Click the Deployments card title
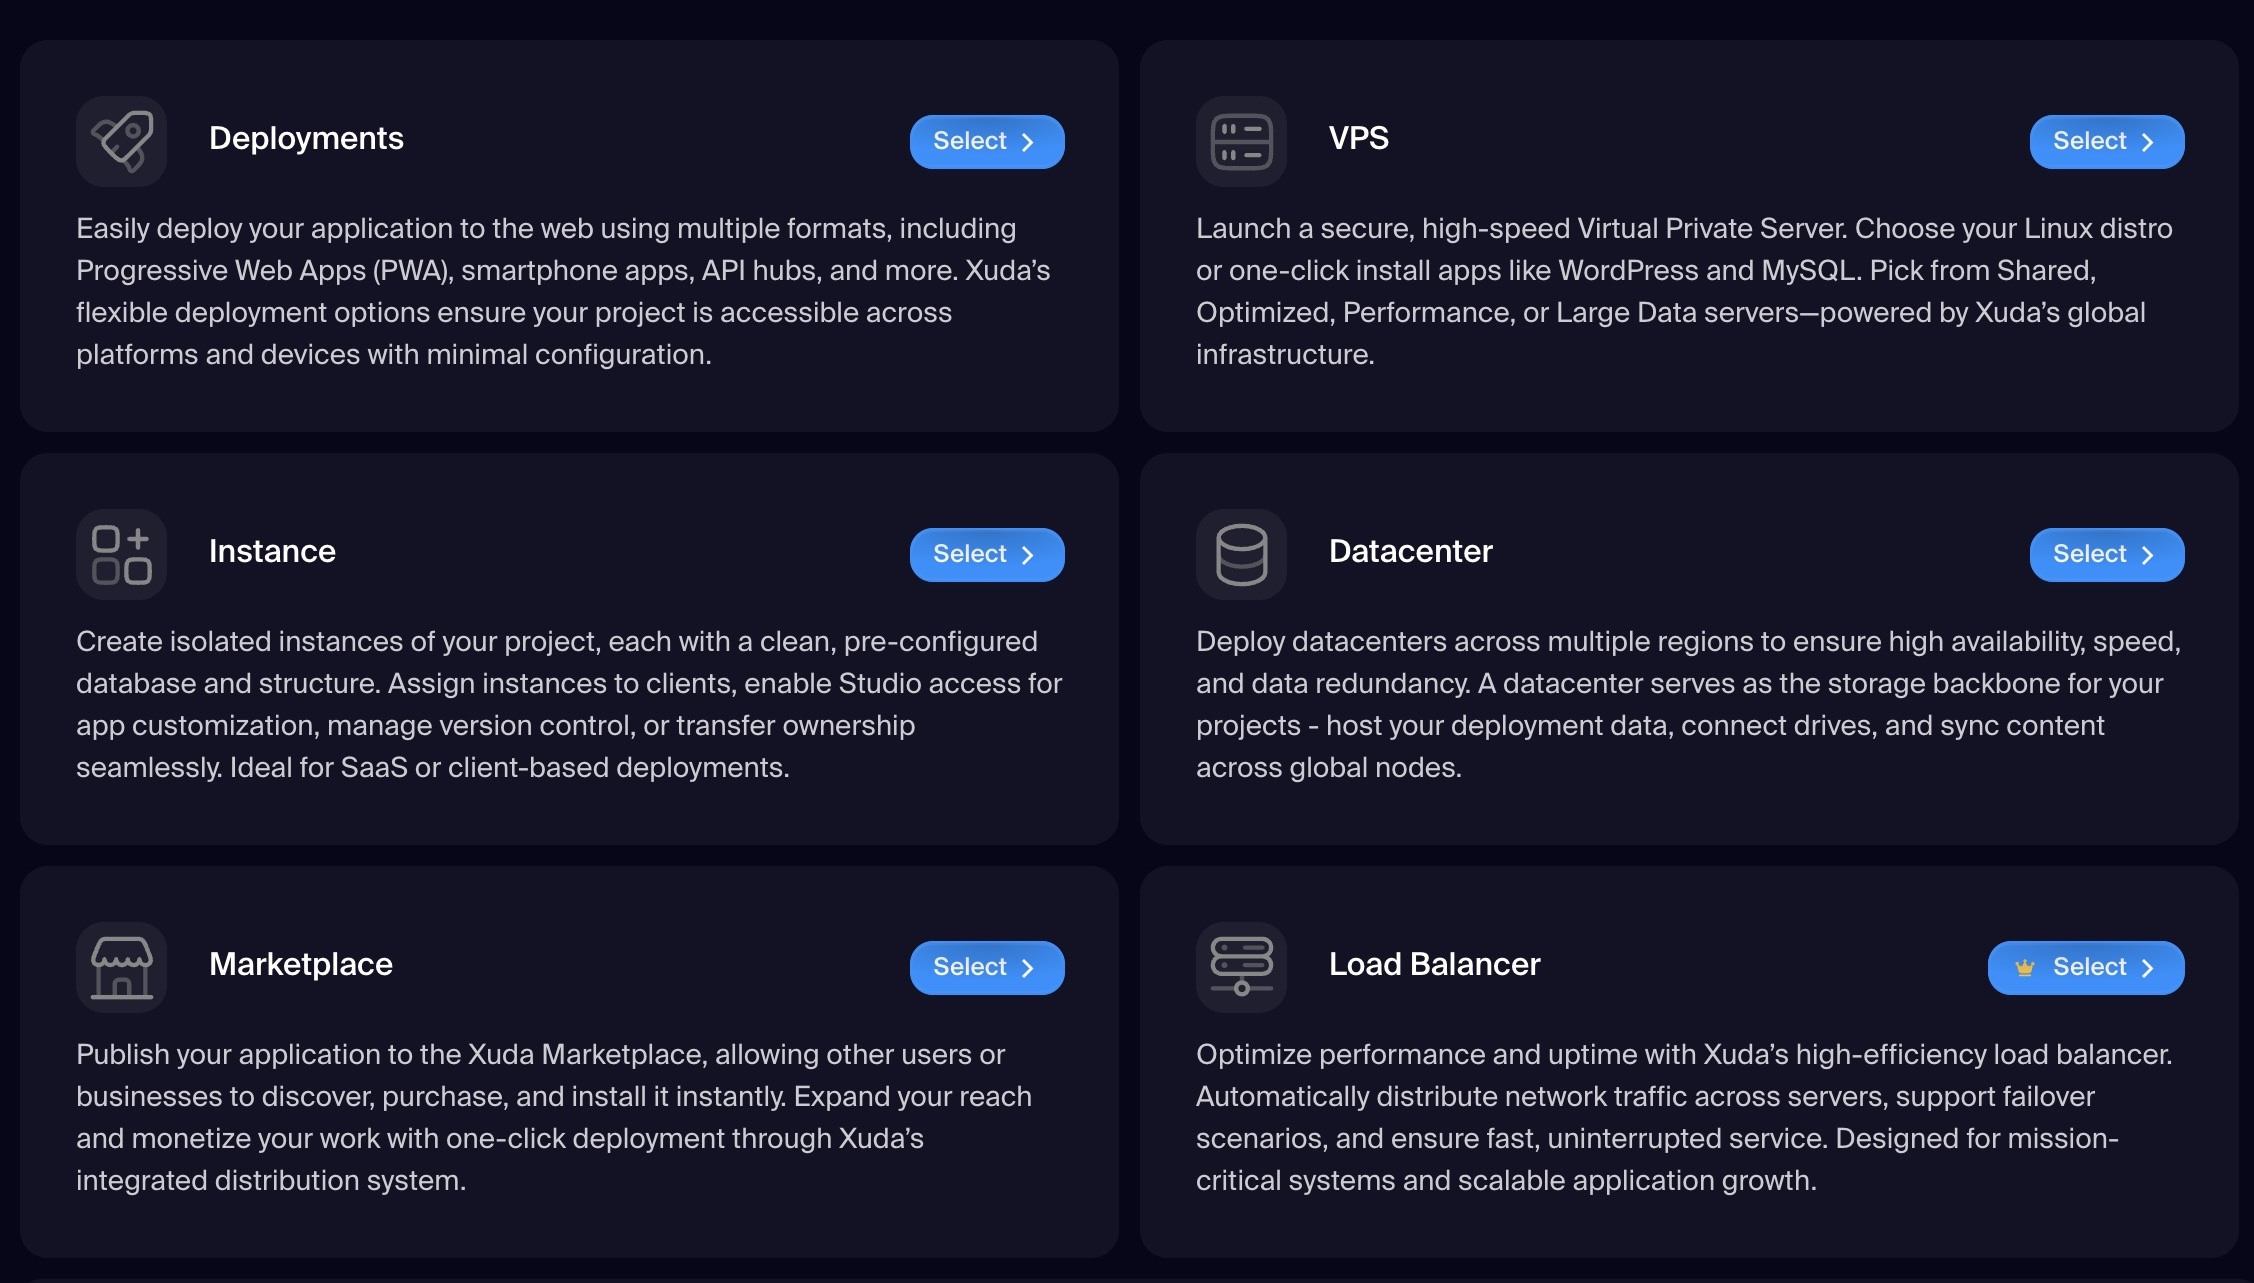 (306, 138)
